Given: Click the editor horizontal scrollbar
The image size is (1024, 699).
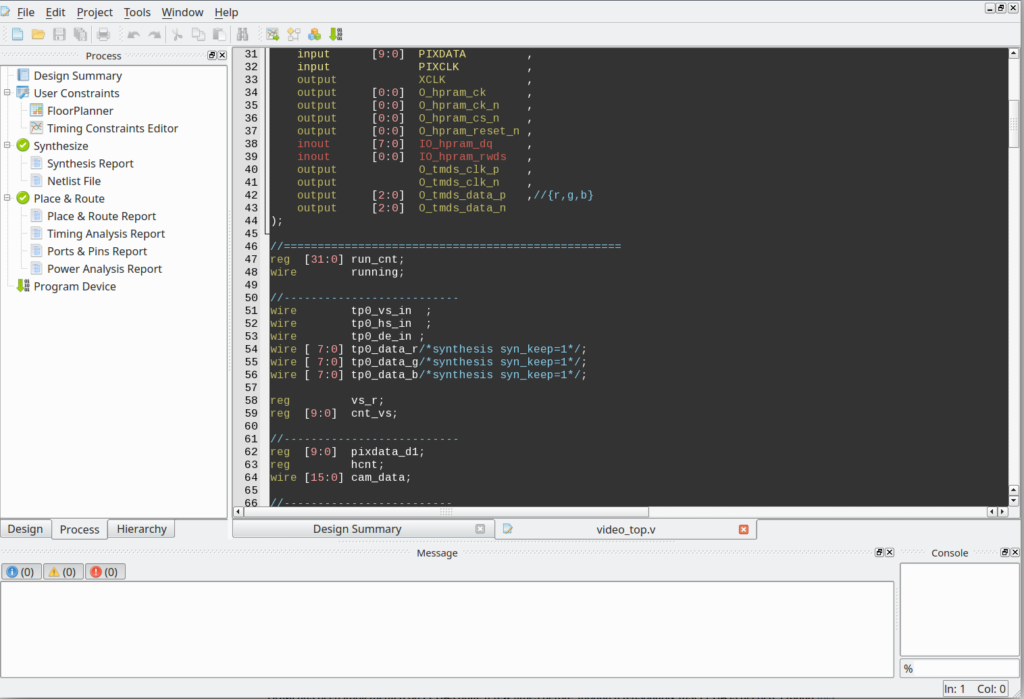Looking at the screenshot, I should [x=446, y=512].
